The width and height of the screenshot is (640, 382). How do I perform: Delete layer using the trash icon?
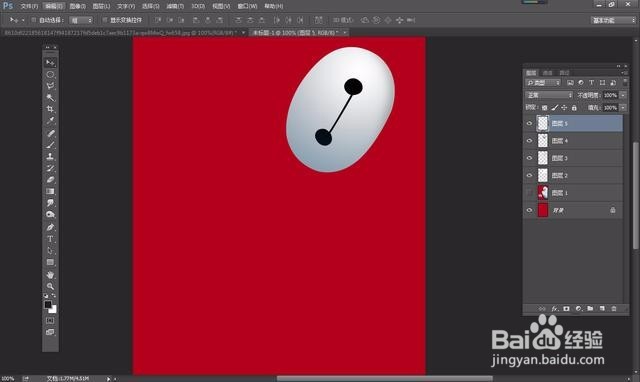click(614, 309)
